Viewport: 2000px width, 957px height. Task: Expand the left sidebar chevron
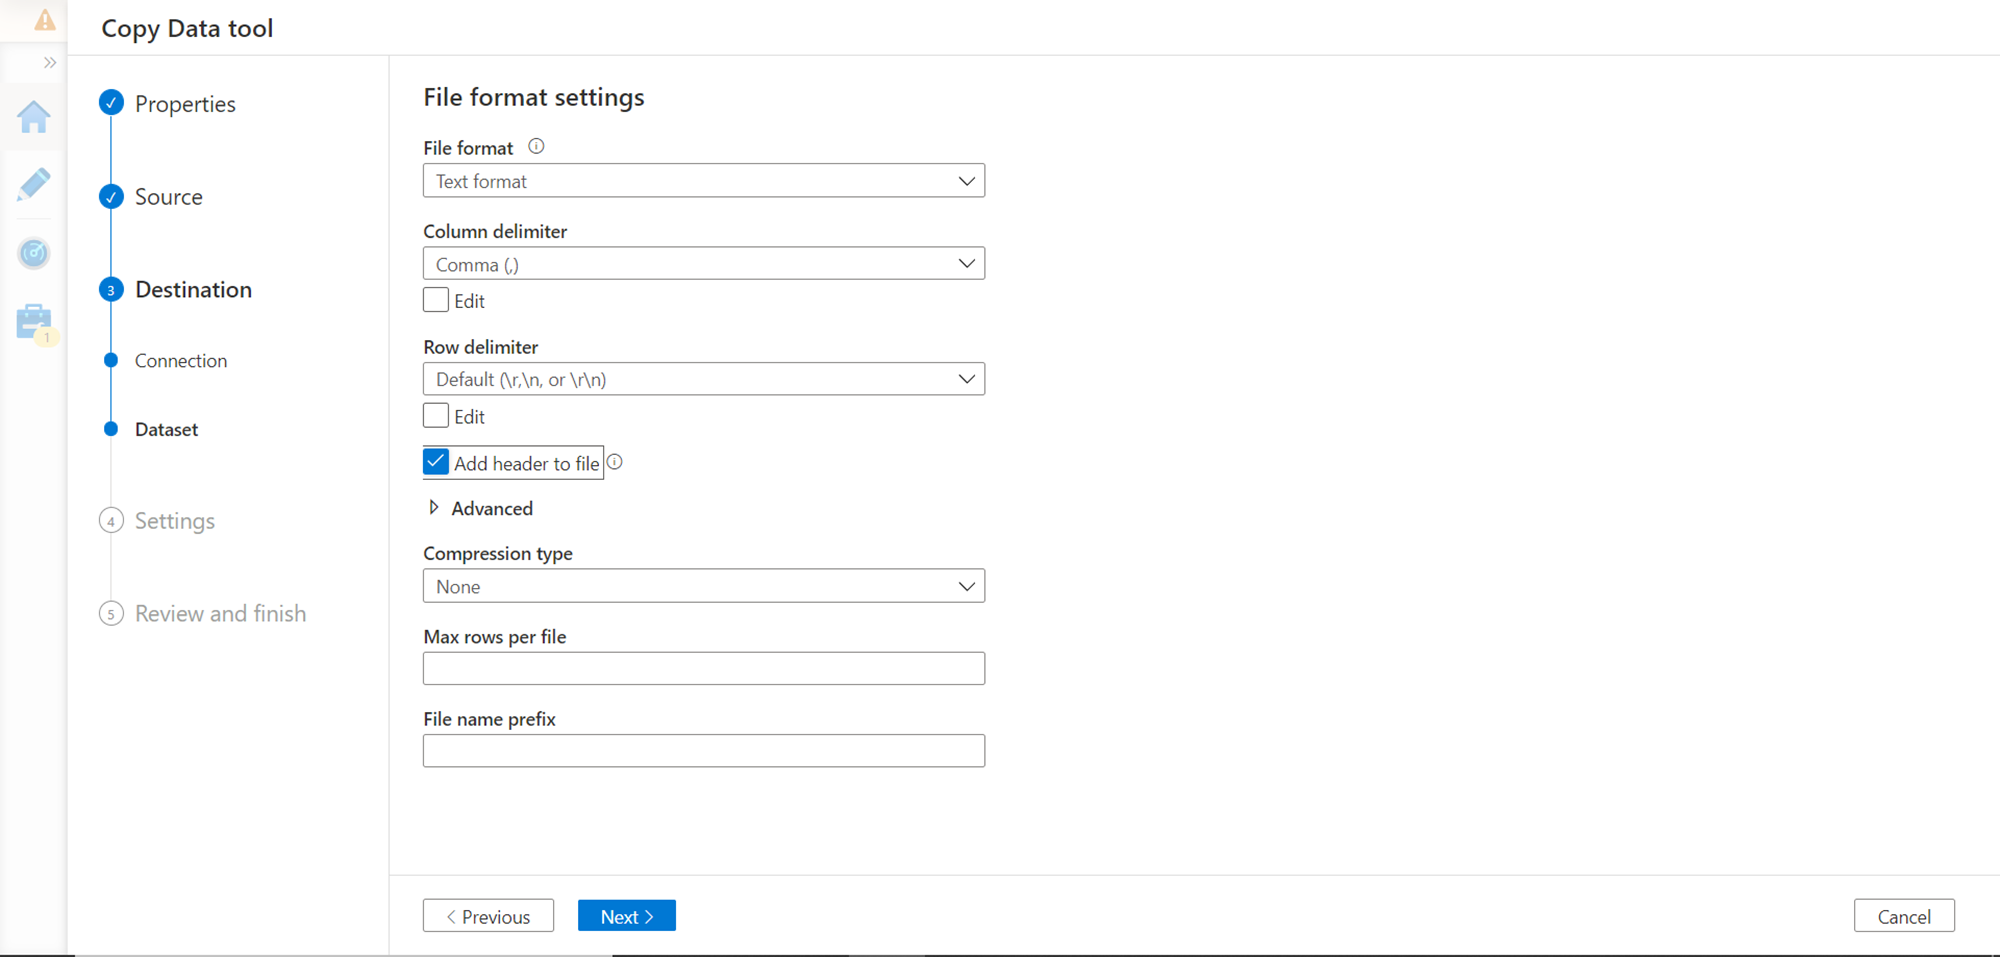click(49, 63)
